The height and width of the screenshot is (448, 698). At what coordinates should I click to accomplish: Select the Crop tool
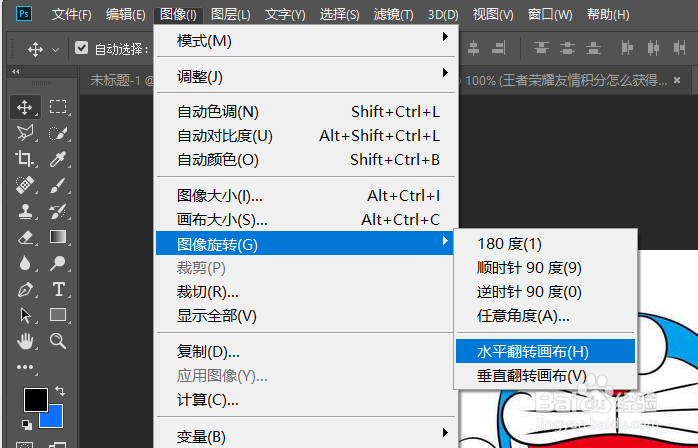pos(25,159)
